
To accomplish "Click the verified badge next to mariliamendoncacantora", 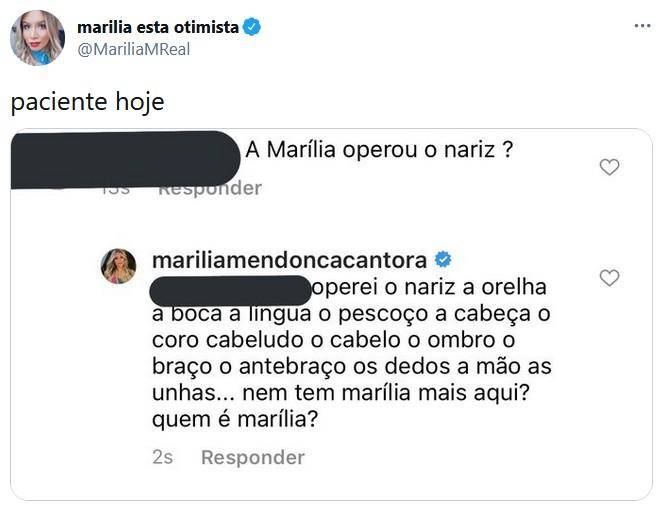I will coord(442,260).
